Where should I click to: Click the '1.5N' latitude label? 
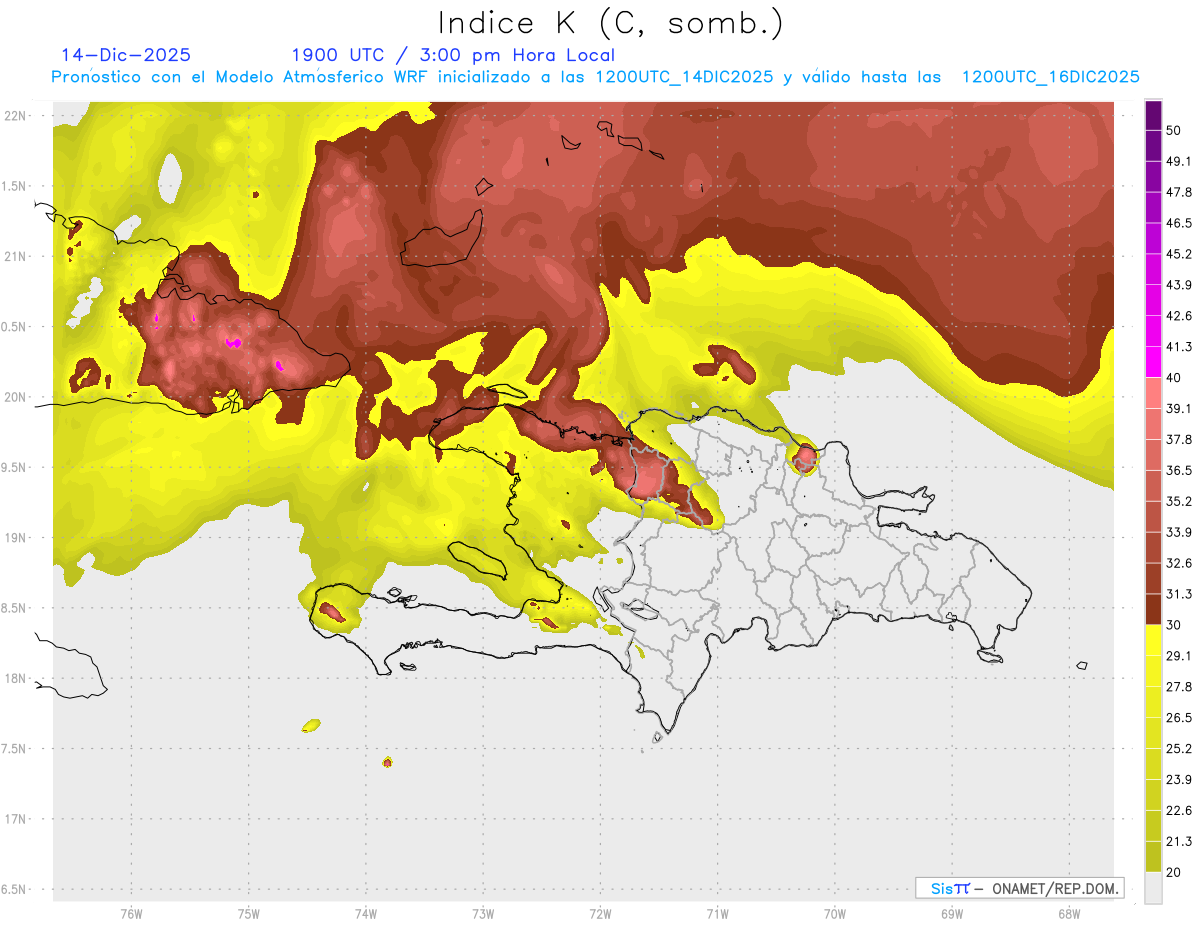click(x=15, y=186)
